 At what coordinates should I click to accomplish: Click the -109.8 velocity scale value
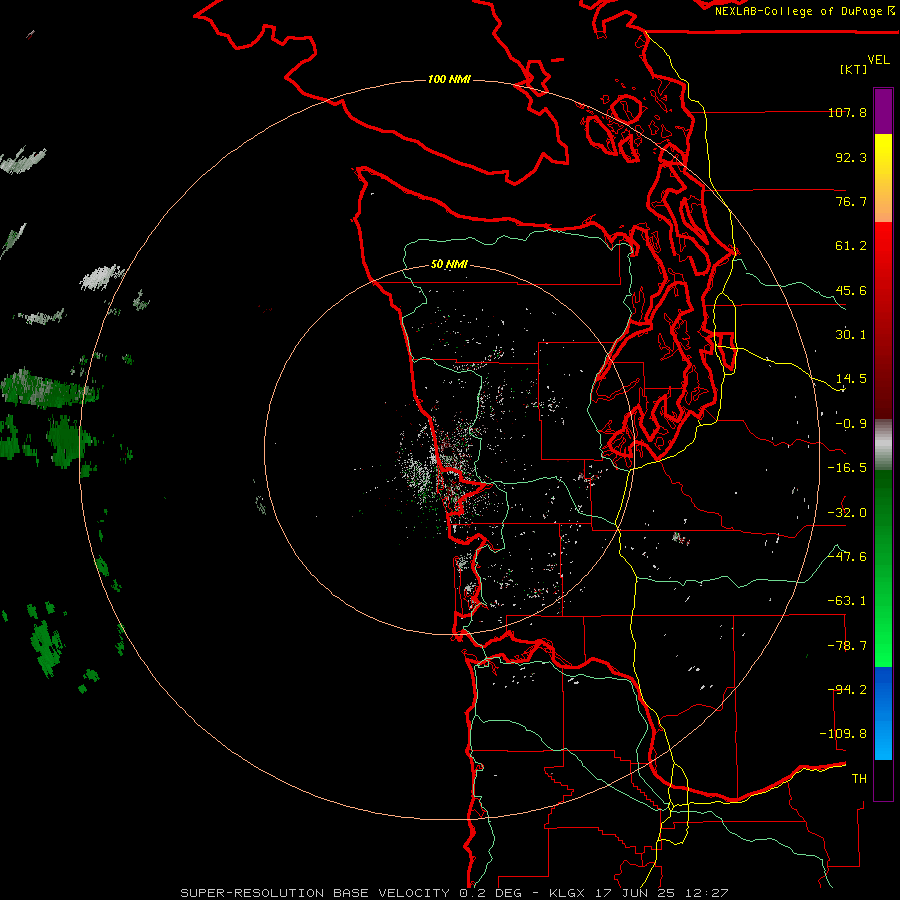click(x=844, y=734)
